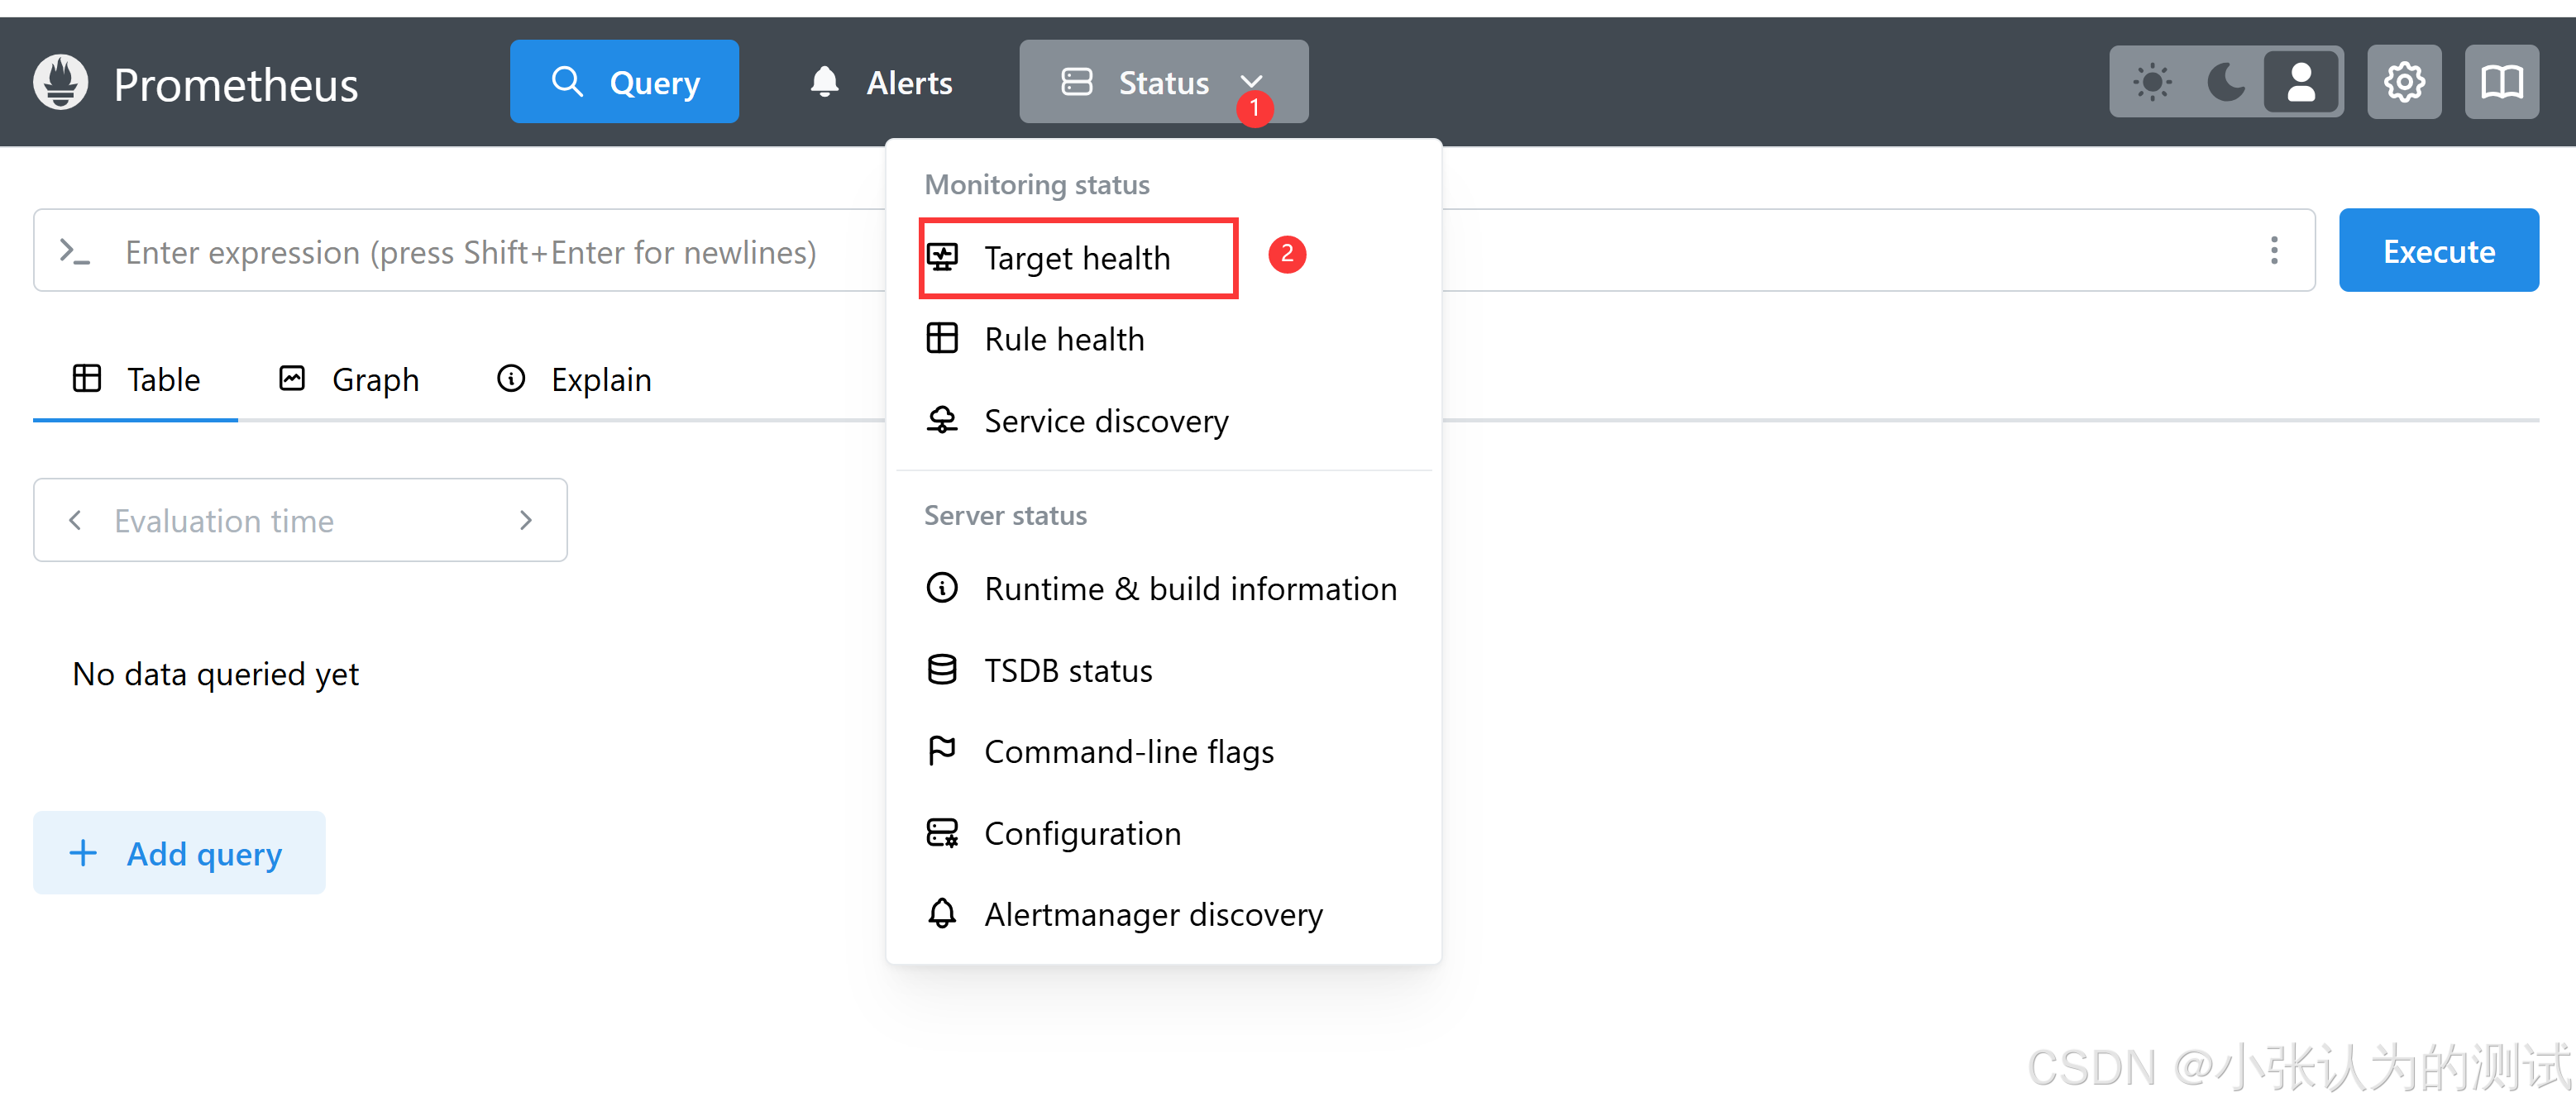Click the expression prompt icon in query box
This screenshot has width=2576, height=1111.
(75, 251)
